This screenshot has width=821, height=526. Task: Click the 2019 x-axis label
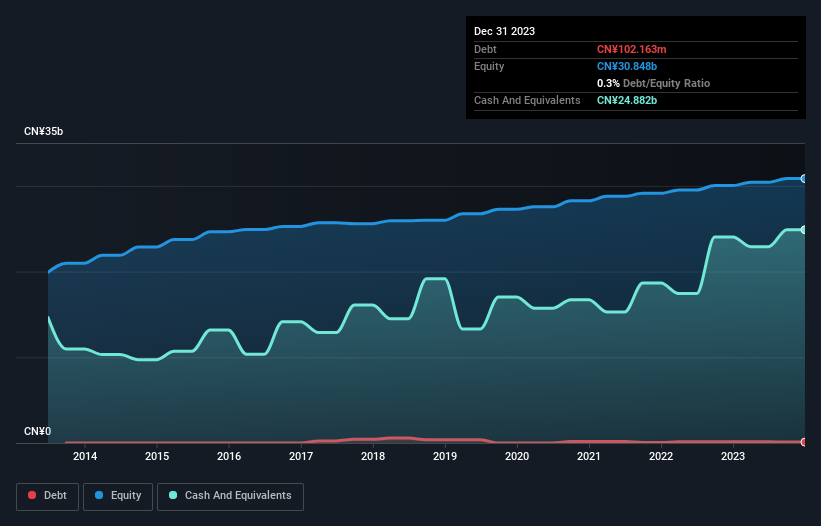tap(445, 456)
